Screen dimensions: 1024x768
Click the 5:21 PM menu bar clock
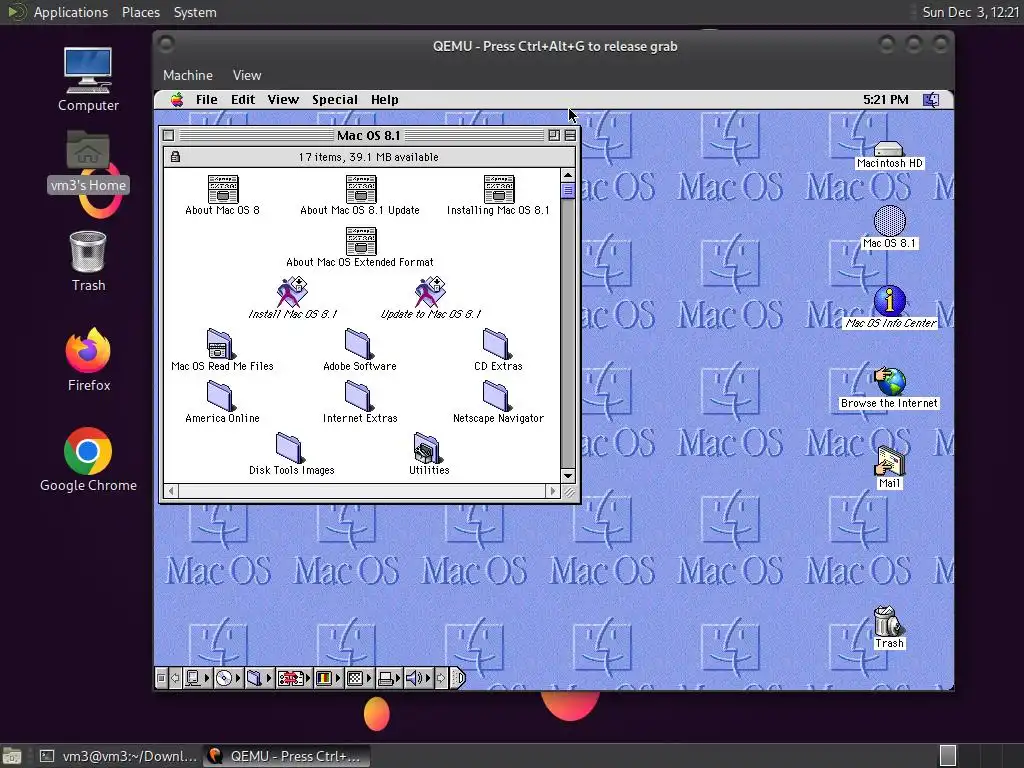(x=886, y=100)
